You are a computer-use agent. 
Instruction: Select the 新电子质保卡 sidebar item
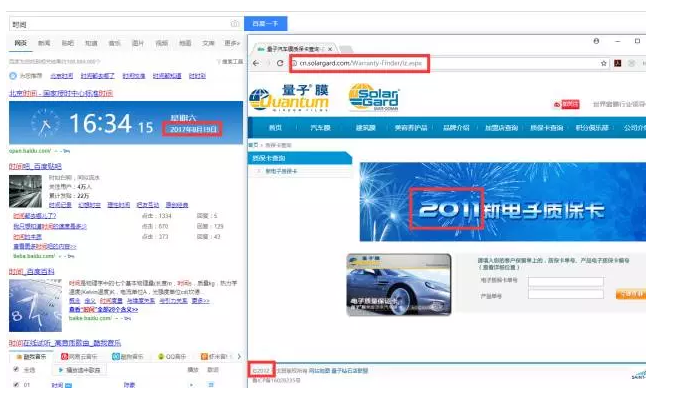(281, 171)
